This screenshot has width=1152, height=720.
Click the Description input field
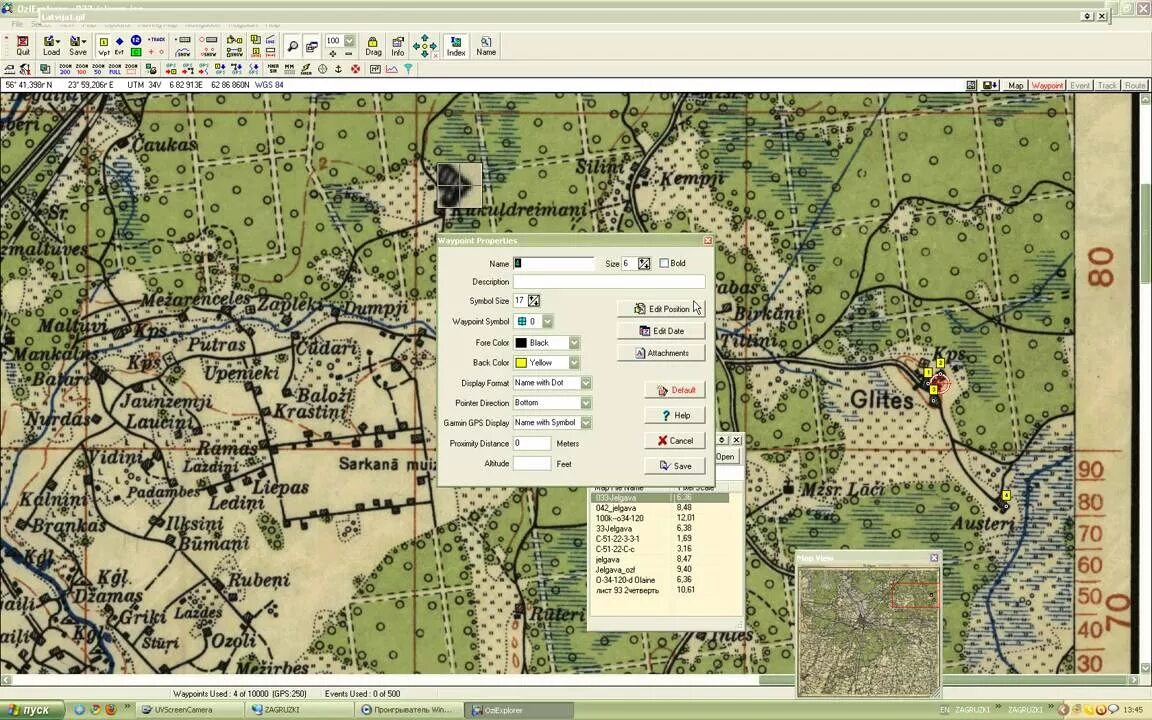click(x=609, y=282)
